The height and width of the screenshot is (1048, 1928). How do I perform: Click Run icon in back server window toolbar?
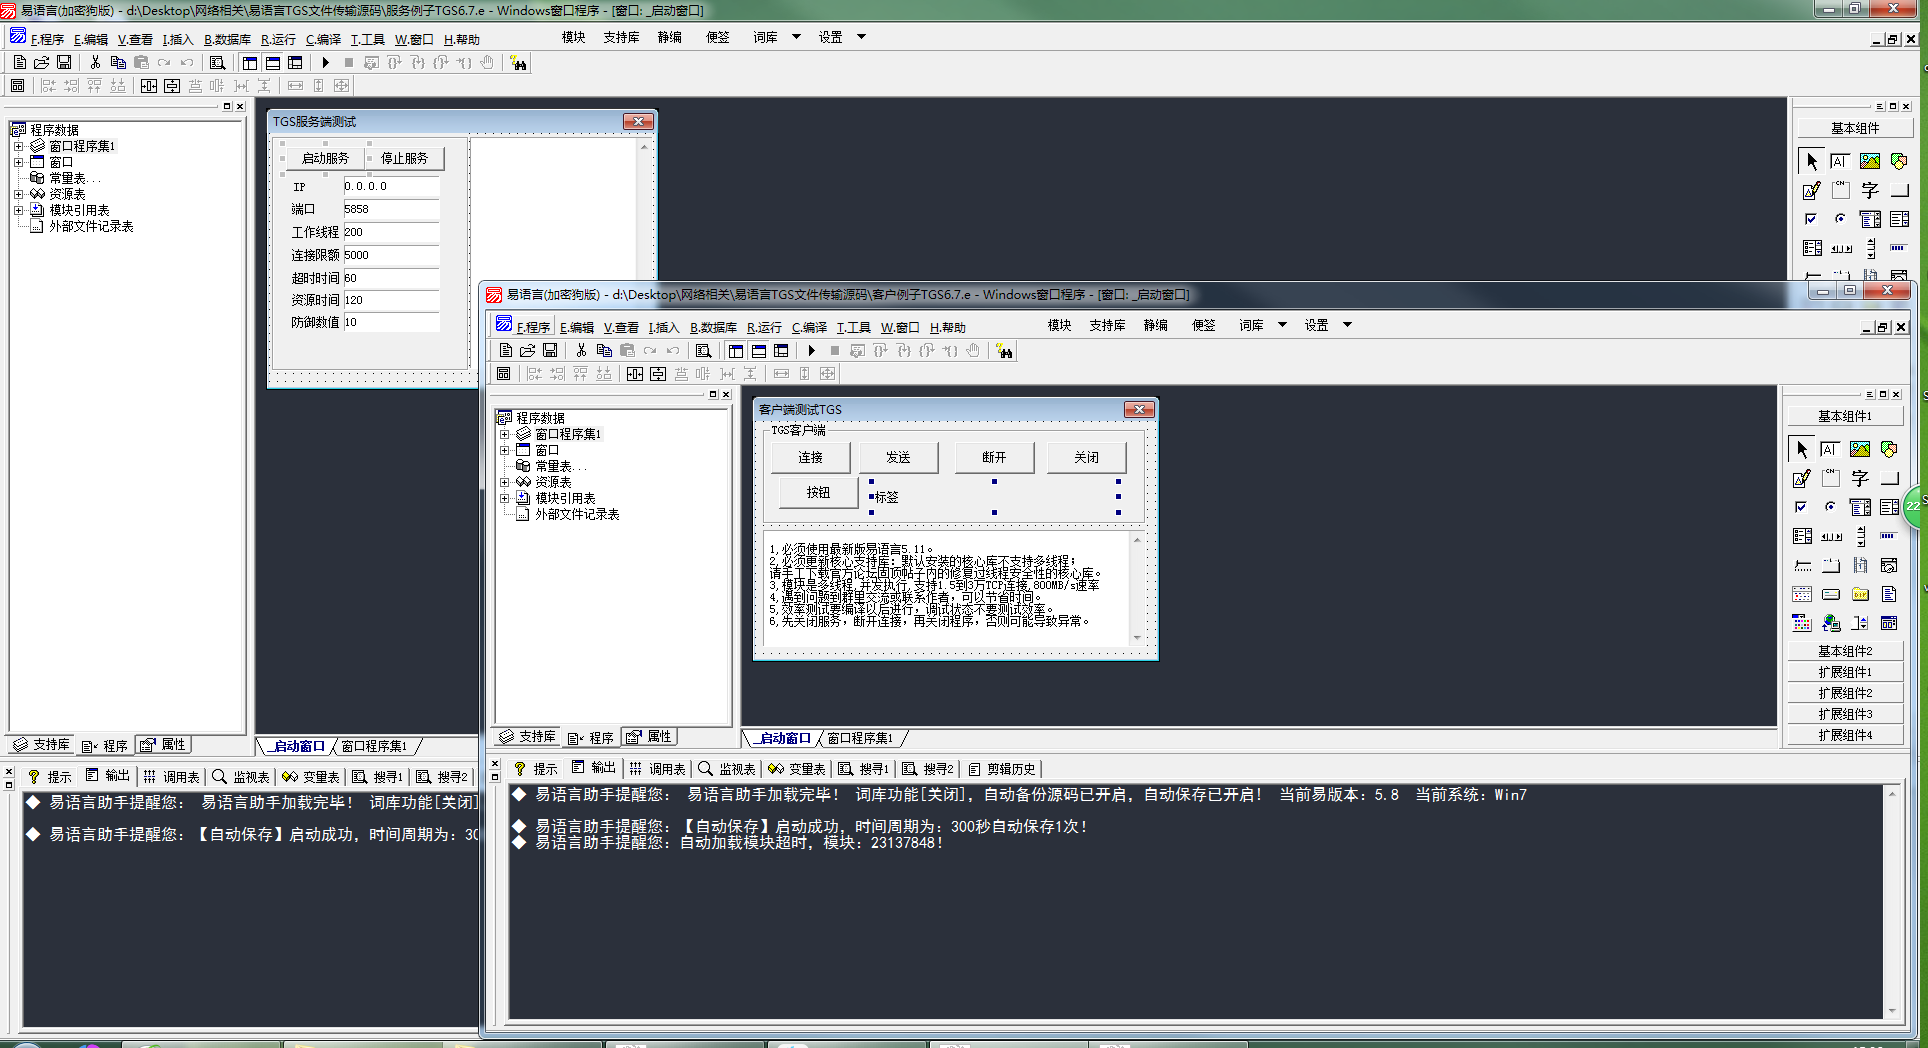tap(326, 63)
